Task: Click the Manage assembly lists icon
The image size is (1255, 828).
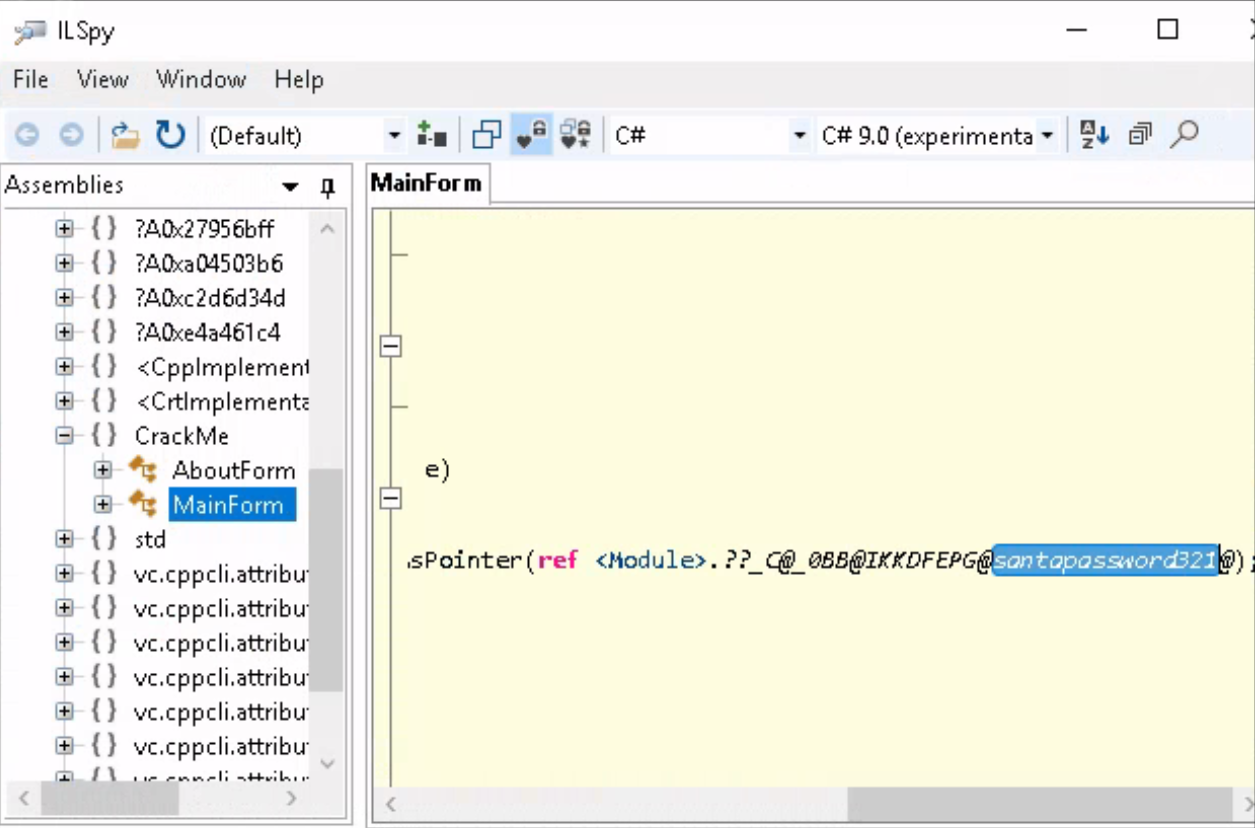Action: (x=432, y=135)
